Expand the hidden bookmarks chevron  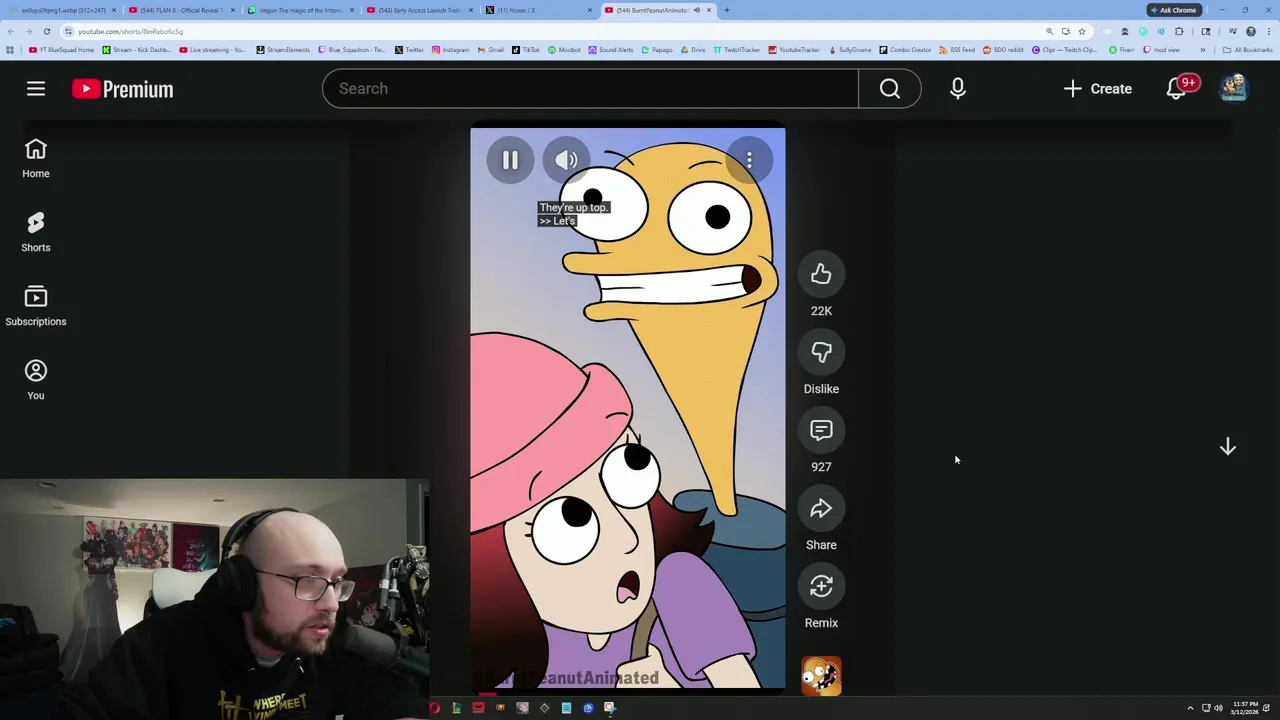point(1203,50)
